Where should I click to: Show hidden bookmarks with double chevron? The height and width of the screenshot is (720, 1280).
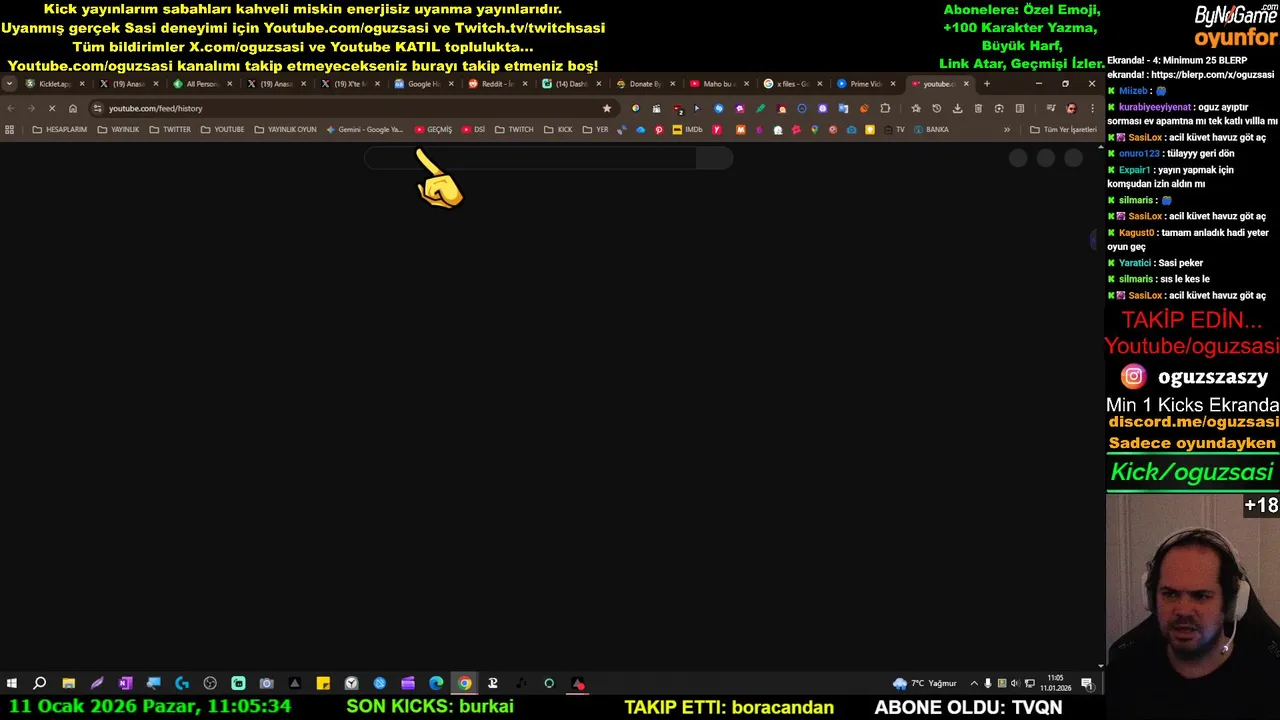coord(1006,129)
